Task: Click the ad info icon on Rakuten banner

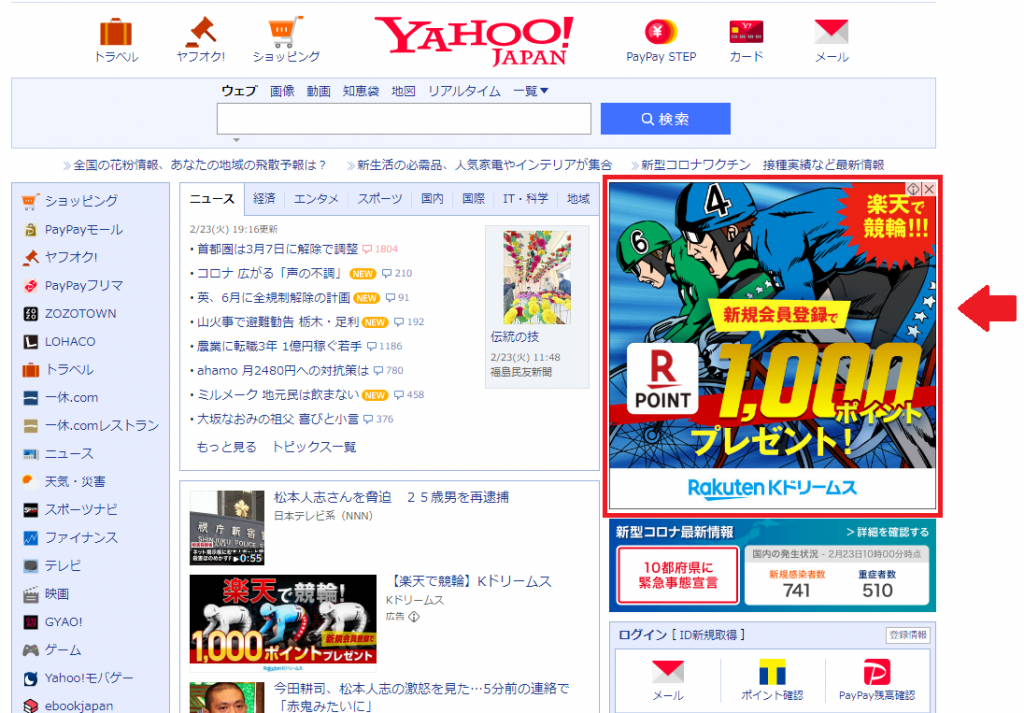Action: [913, 189]
